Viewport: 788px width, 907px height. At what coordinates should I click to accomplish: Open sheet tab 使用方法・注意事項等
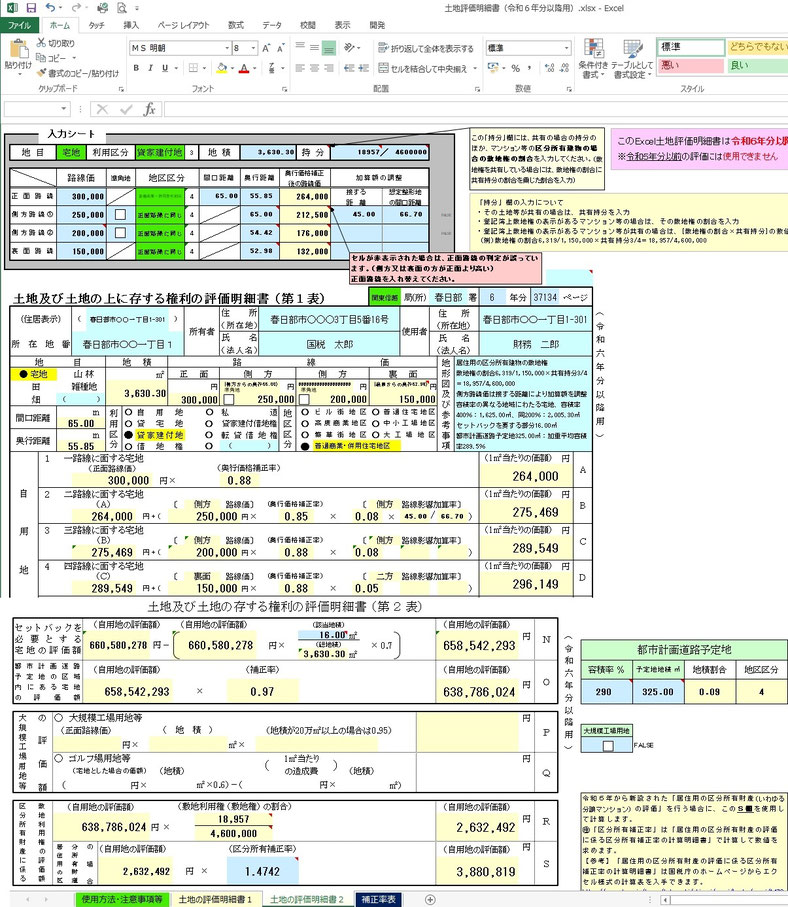click(x=122, y=899)
